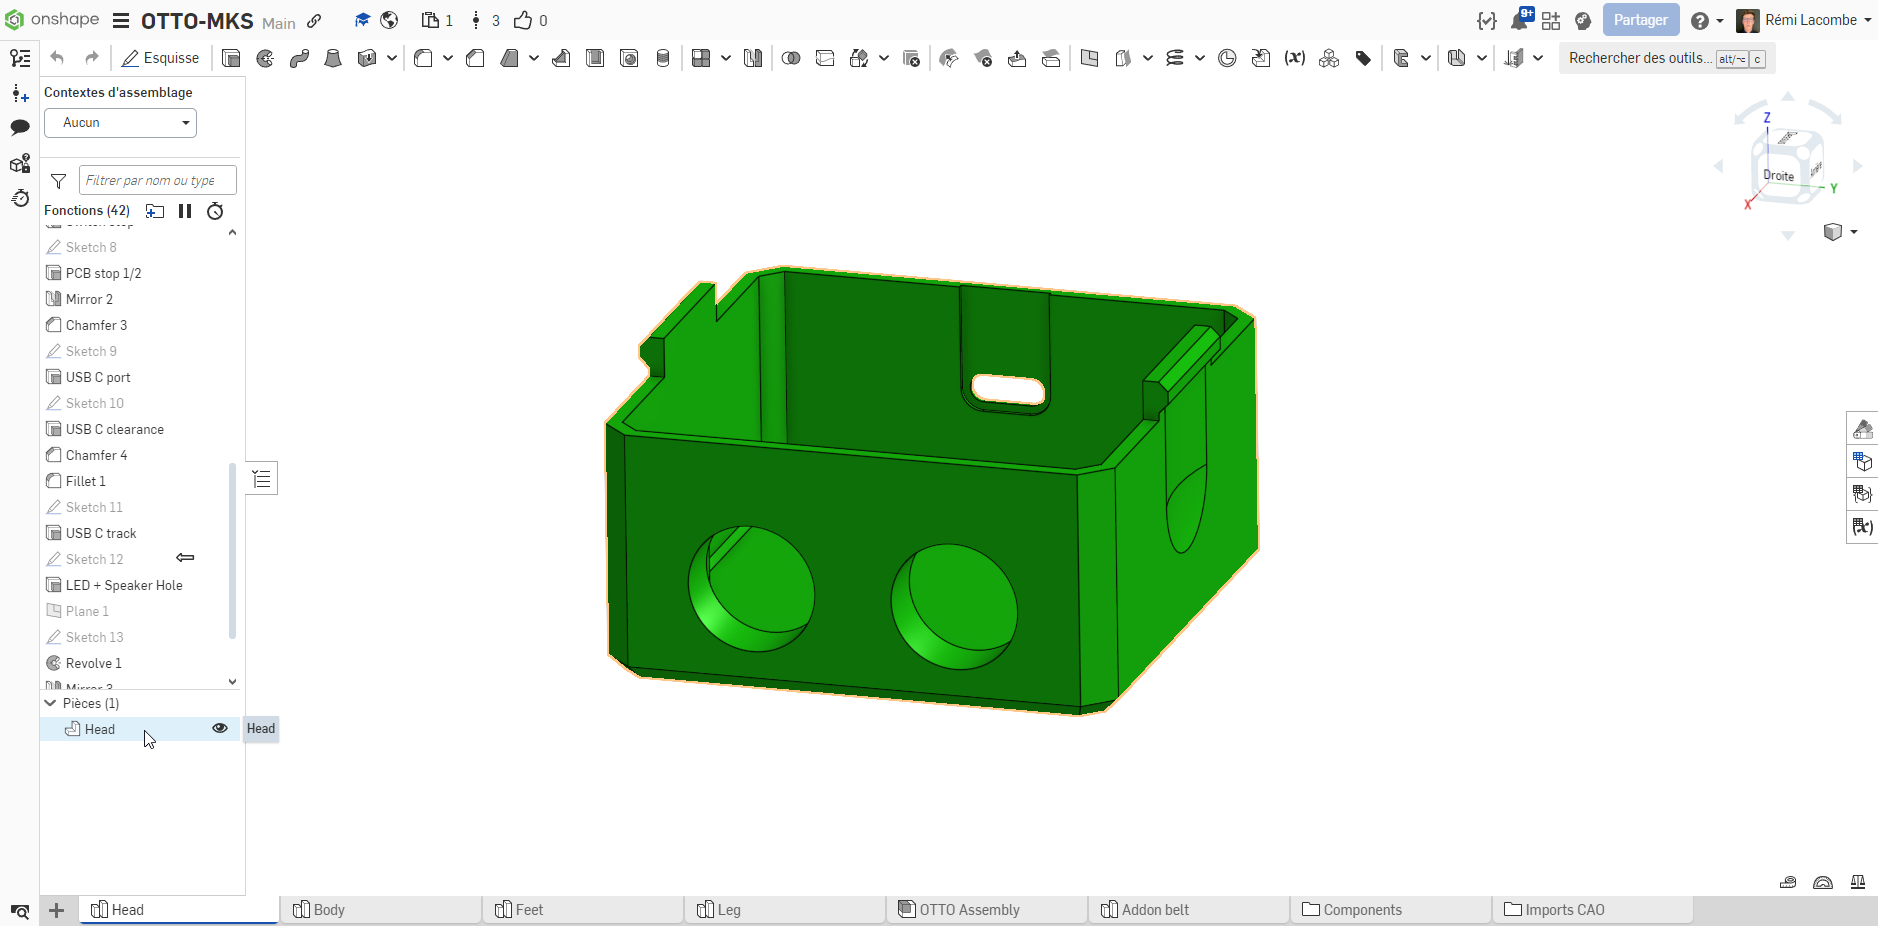Viewport: 1878px width, 926px height.
Task: Click the Partager button
Action: pos(1640,20)
